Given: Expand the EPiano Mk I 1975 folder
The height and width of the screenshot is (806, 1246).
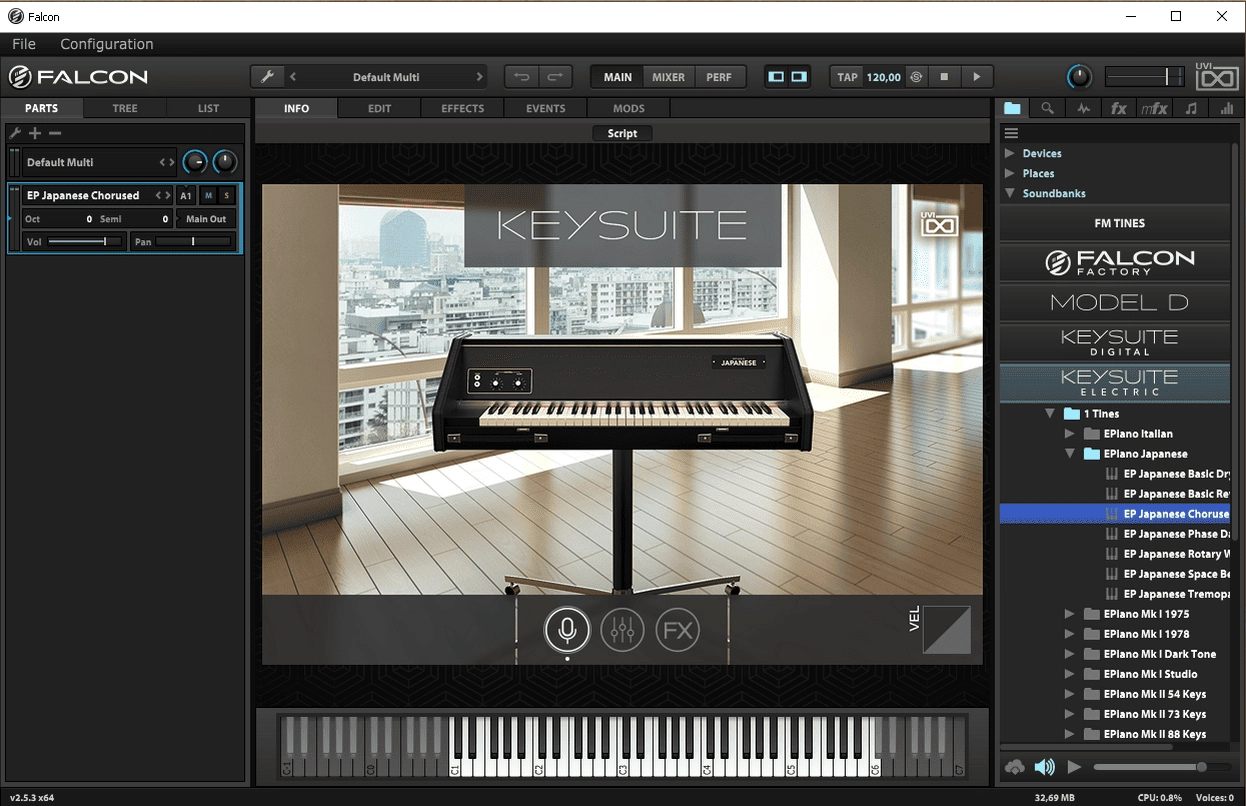Looking at the screenshot, I should tap(1070, 613).
